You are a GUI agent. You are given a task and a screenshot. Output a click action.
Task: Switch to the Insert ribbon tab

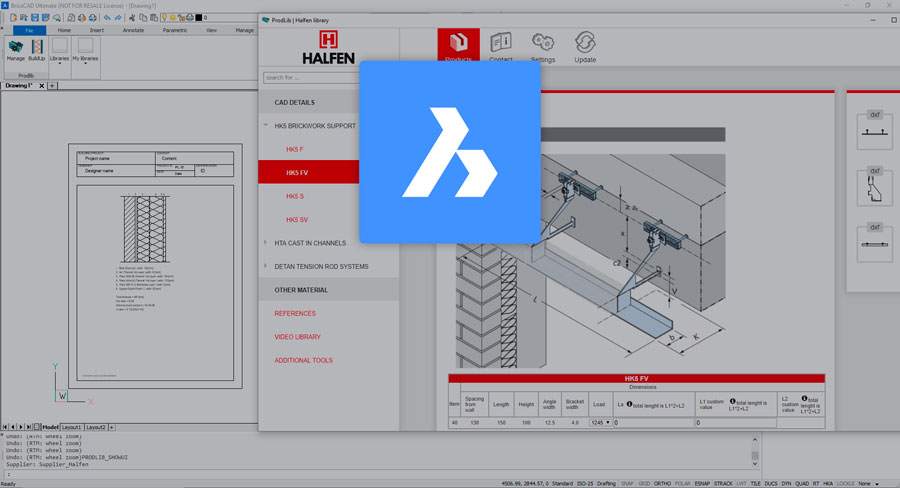96,30
